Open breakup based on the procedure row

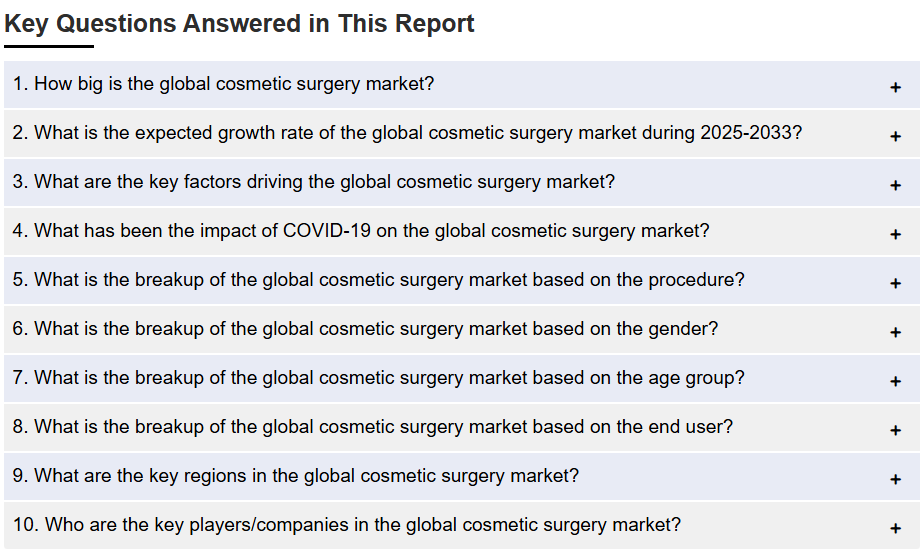pyautogui.click(x=462, y=280)
